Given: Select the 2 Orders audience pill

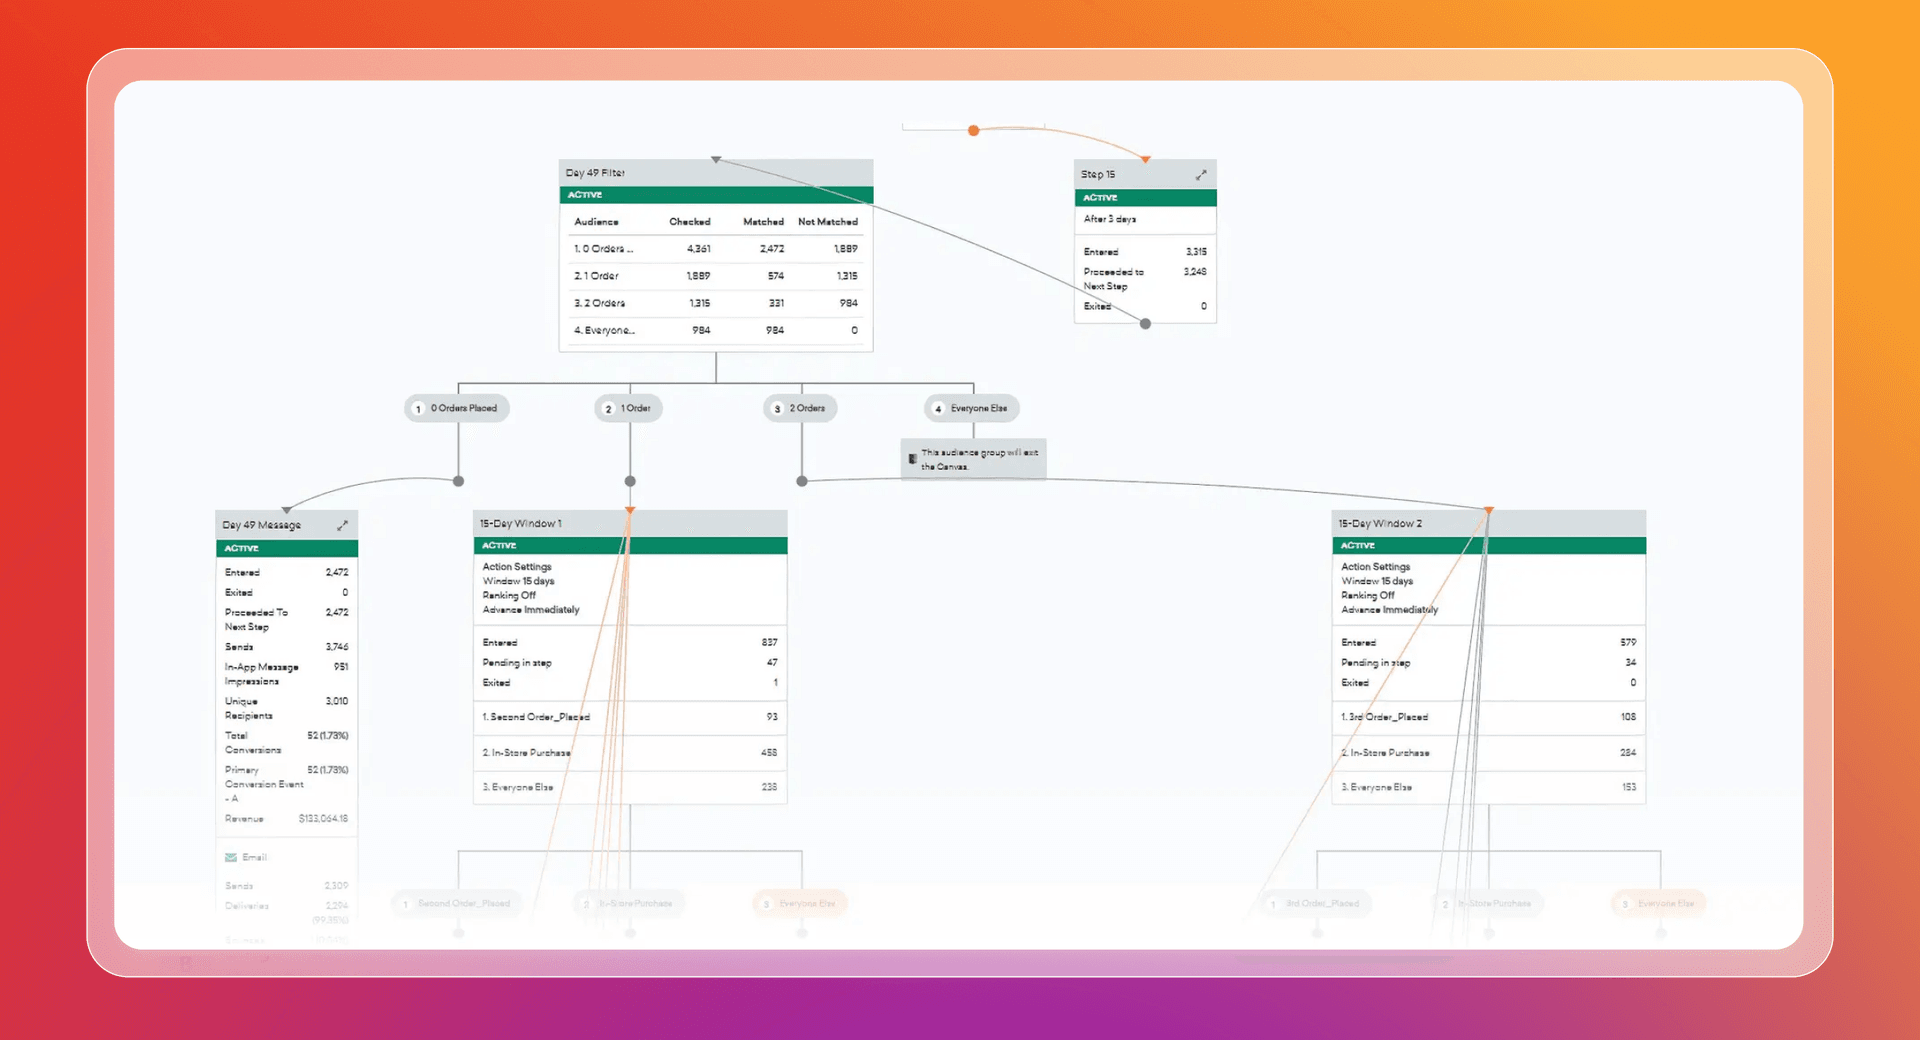Looking at the screenshot, I should [x=800, y=408].
